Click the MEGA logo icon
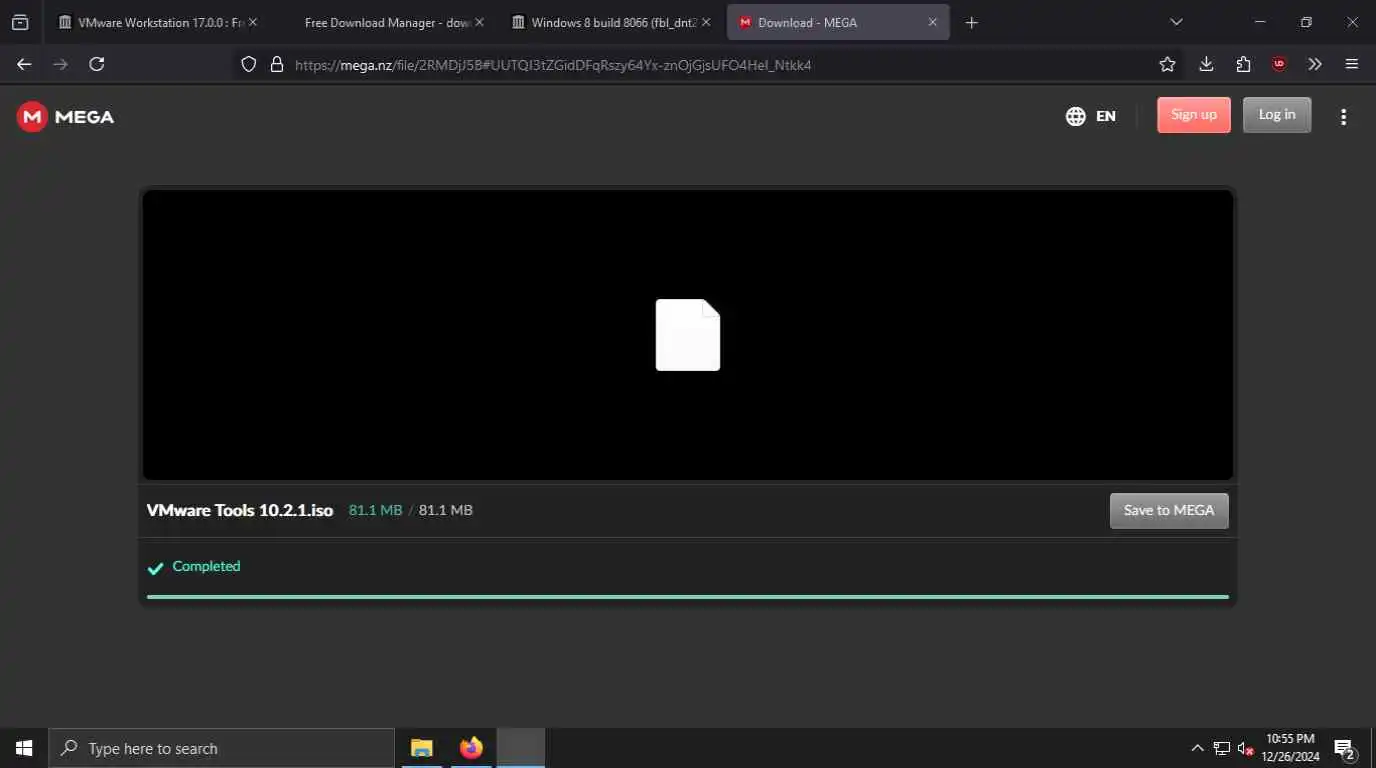1376x768 pixels. pyautogui.click(x=32, y=117)
